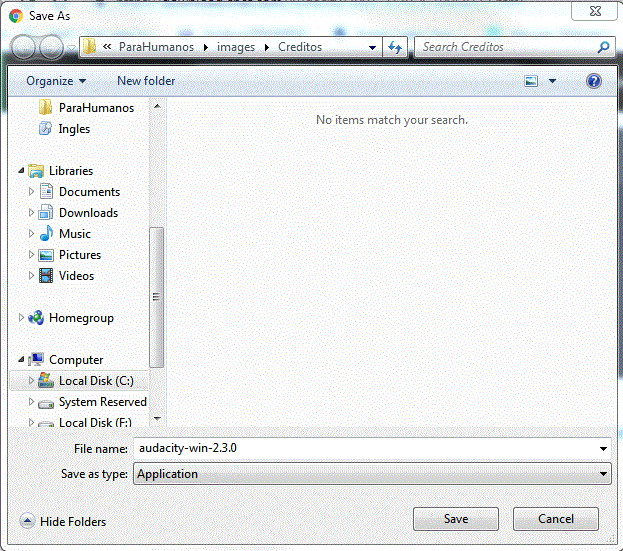
Task: Select ParaHumanos folder in navigation pane
Action: [86, 108]
